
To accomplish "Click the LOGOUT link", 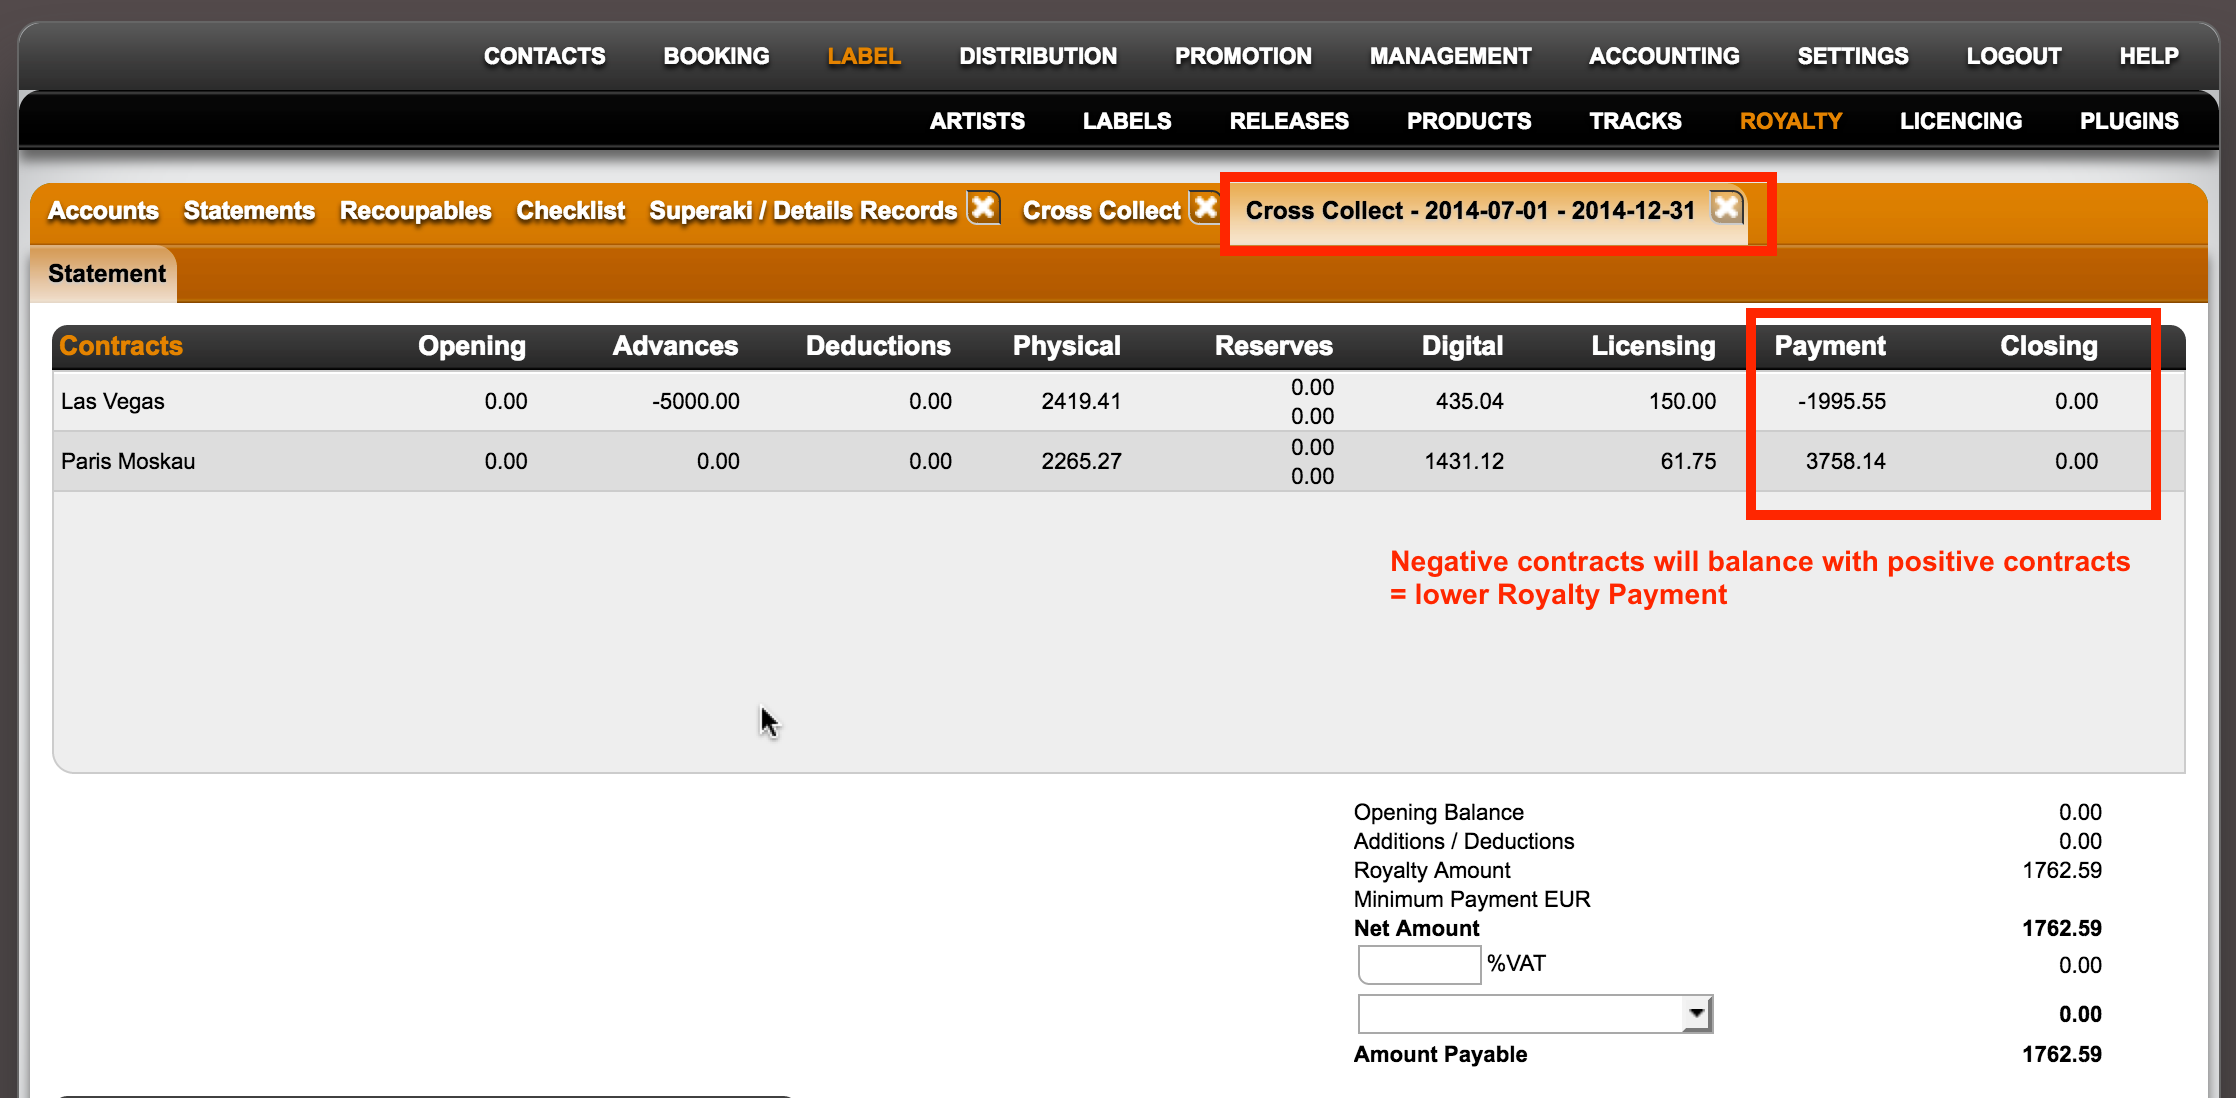I will click(2013, 56).
